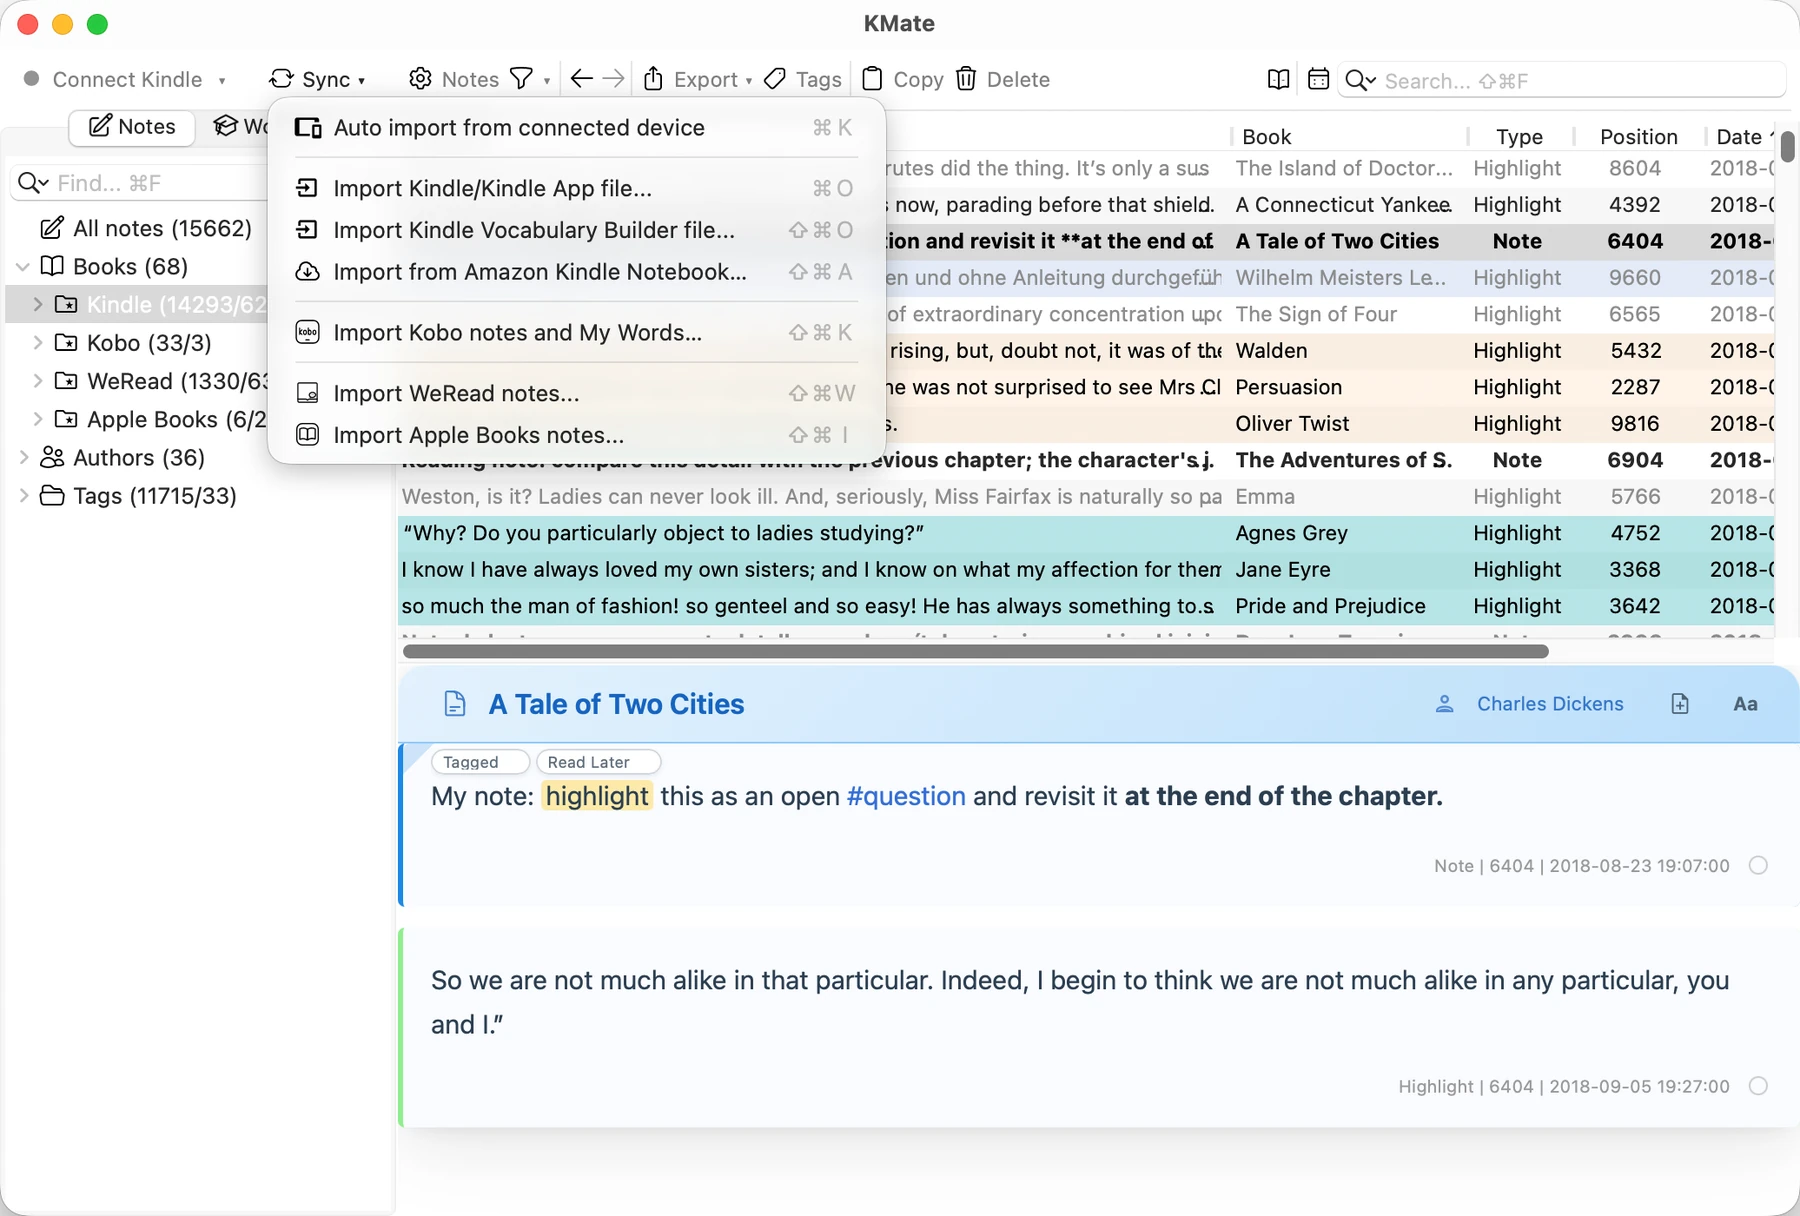Expand the WeRead folder

pos(38,381)
